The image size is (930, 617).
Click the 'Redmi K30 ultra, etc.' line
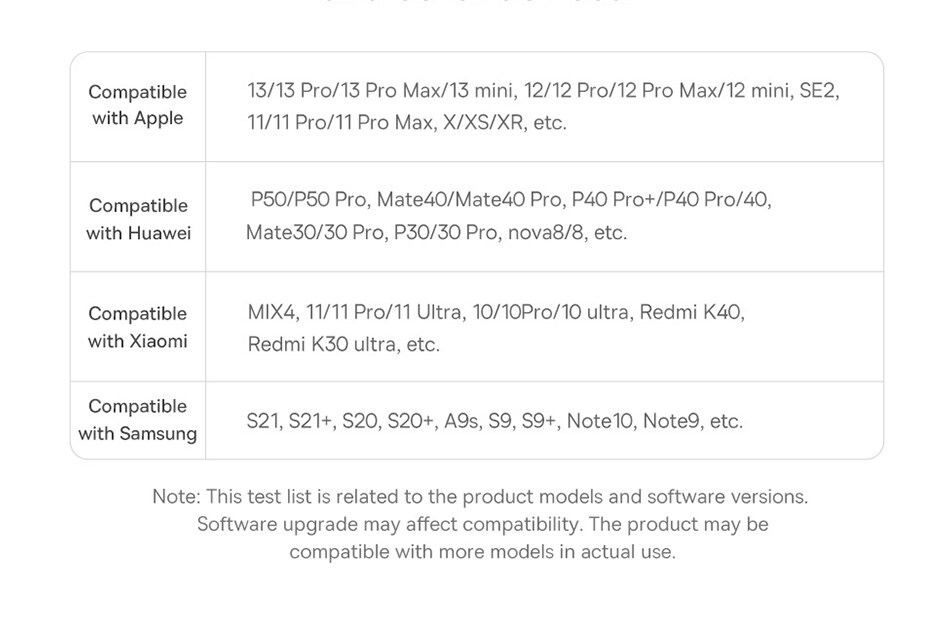(x=344, y=345)
